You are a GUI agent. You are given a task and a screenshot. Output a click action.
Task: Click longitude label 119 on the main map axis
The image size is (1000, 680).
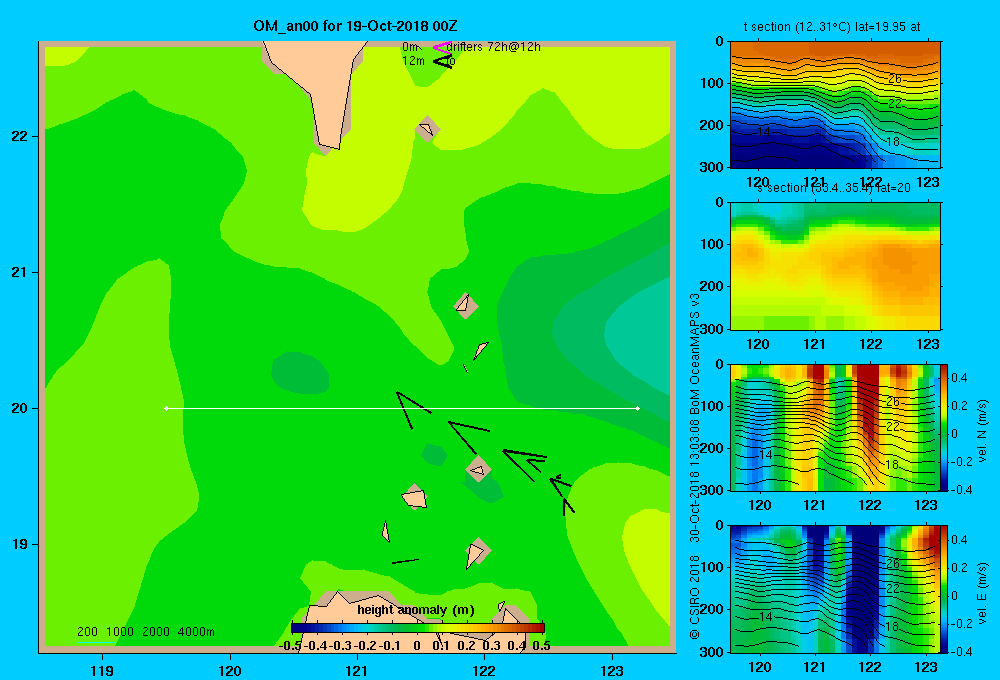coord(102,670)
